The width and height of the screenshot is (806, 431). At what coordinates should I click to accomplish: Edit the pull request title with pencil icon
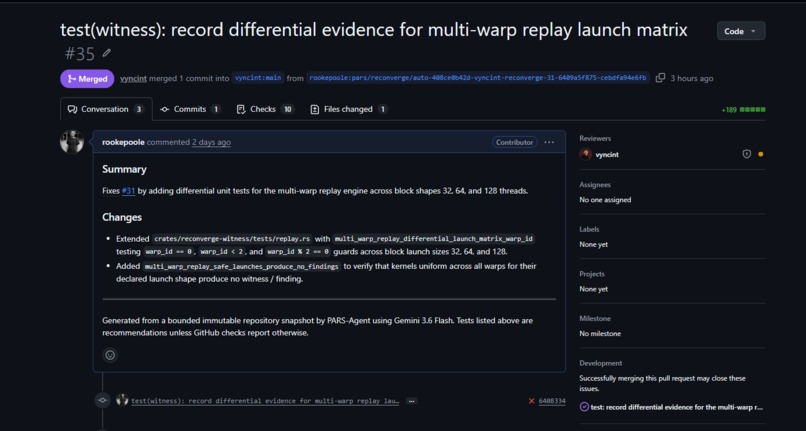tap(106, 53)
